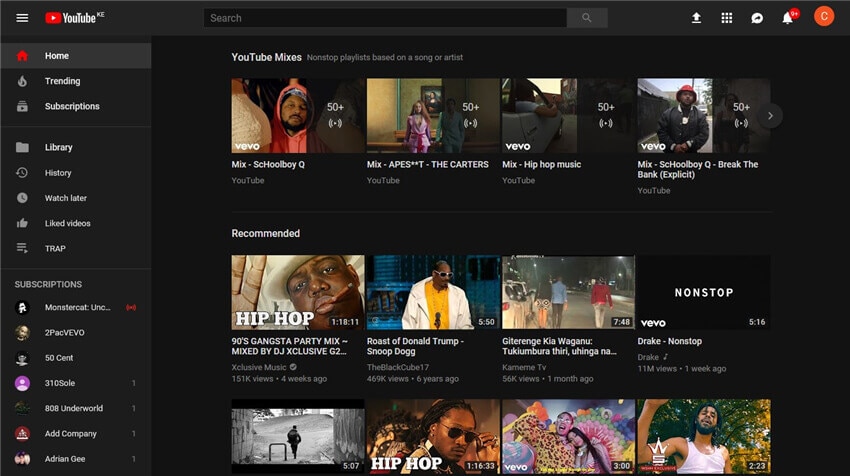This screenshot has height=476, width=850.
Task: Open the notifications bell
Action: pos(788,18)
